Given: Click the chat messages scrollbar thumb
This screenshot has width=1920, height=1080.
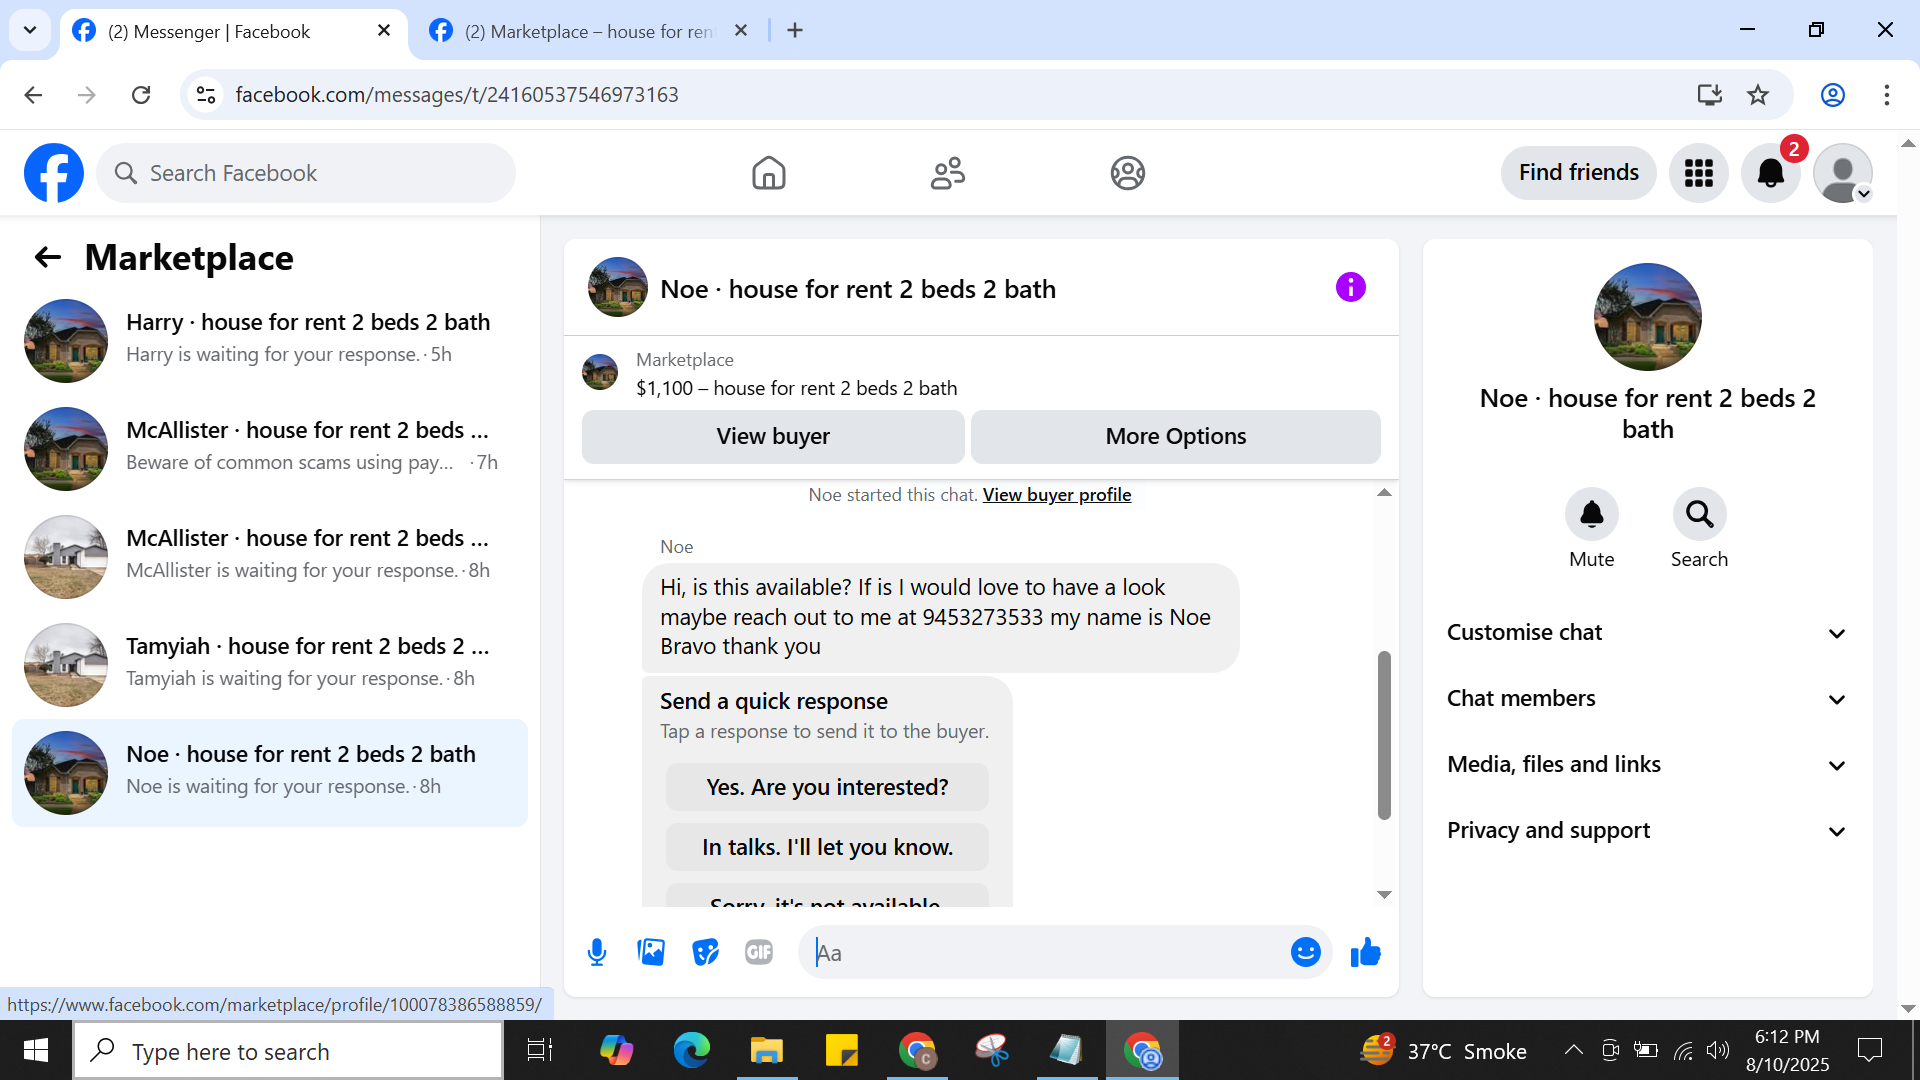Looking at the screenshot, I should click(x=1384, y=735).
